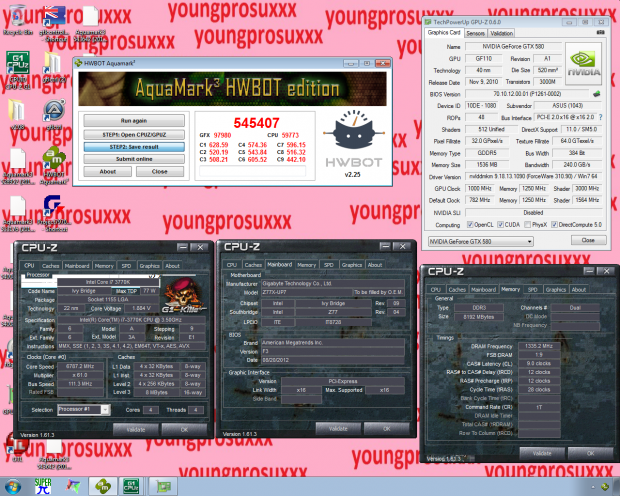Click Validate in the right CPU-Z Memory window
This screenshot has height=496, width=620.
[x=542, y=453]
